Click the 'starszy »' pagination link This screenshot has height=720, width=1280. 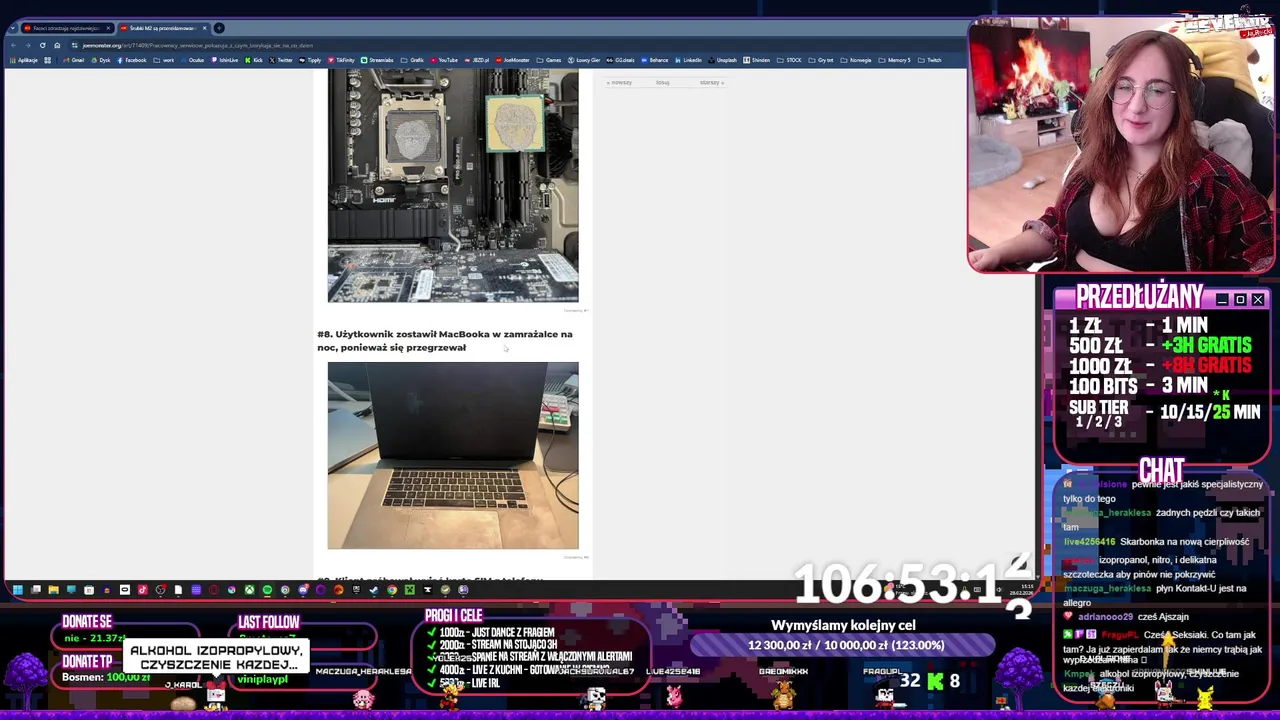(710, 82)
